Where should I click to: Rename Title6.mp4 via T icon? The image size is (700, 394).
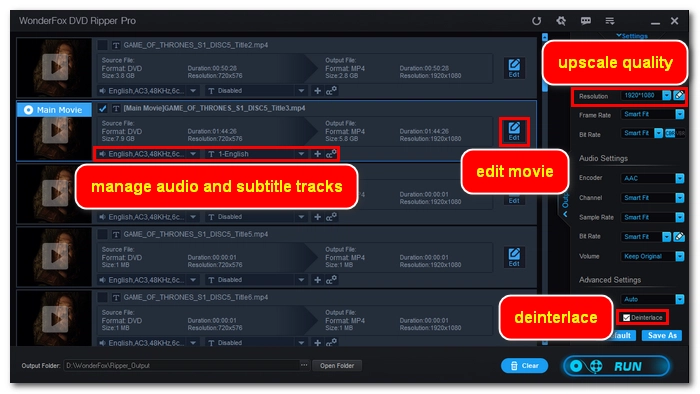pyautogui.click(x=116, y=297)
